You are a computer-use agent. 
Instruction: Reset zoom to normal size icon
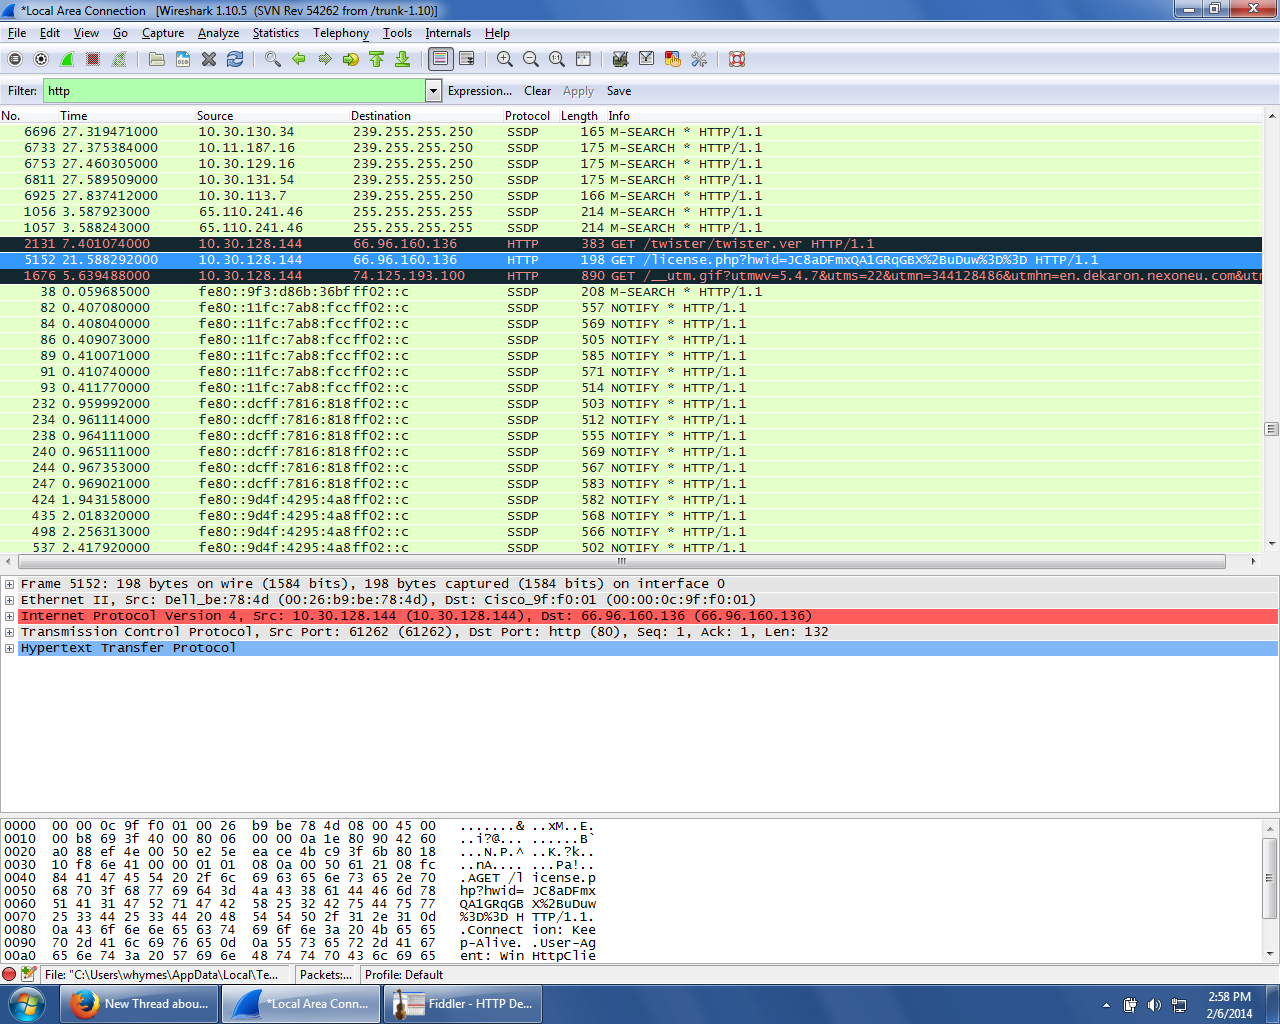click(x=557, y=59)
